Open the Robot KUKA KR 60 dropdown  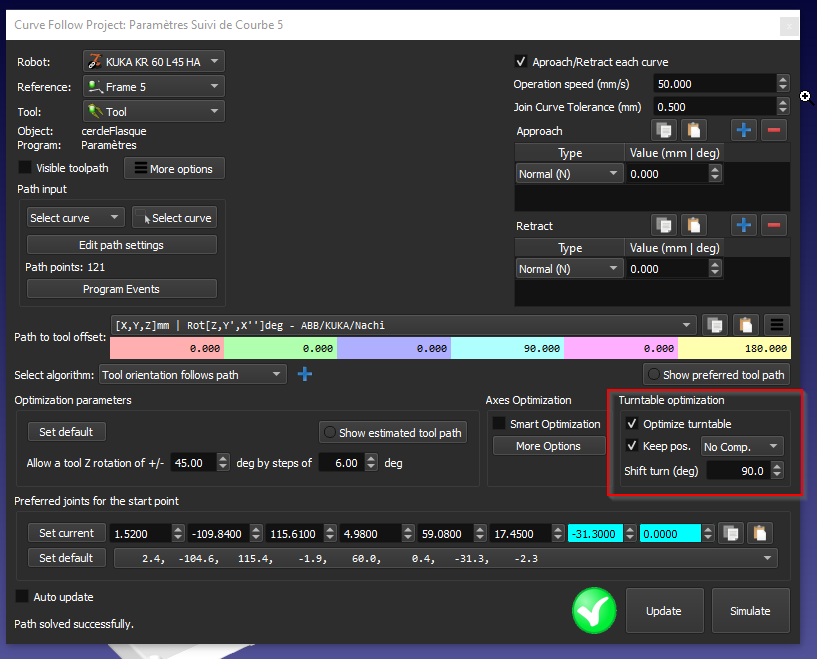[153, 62]
